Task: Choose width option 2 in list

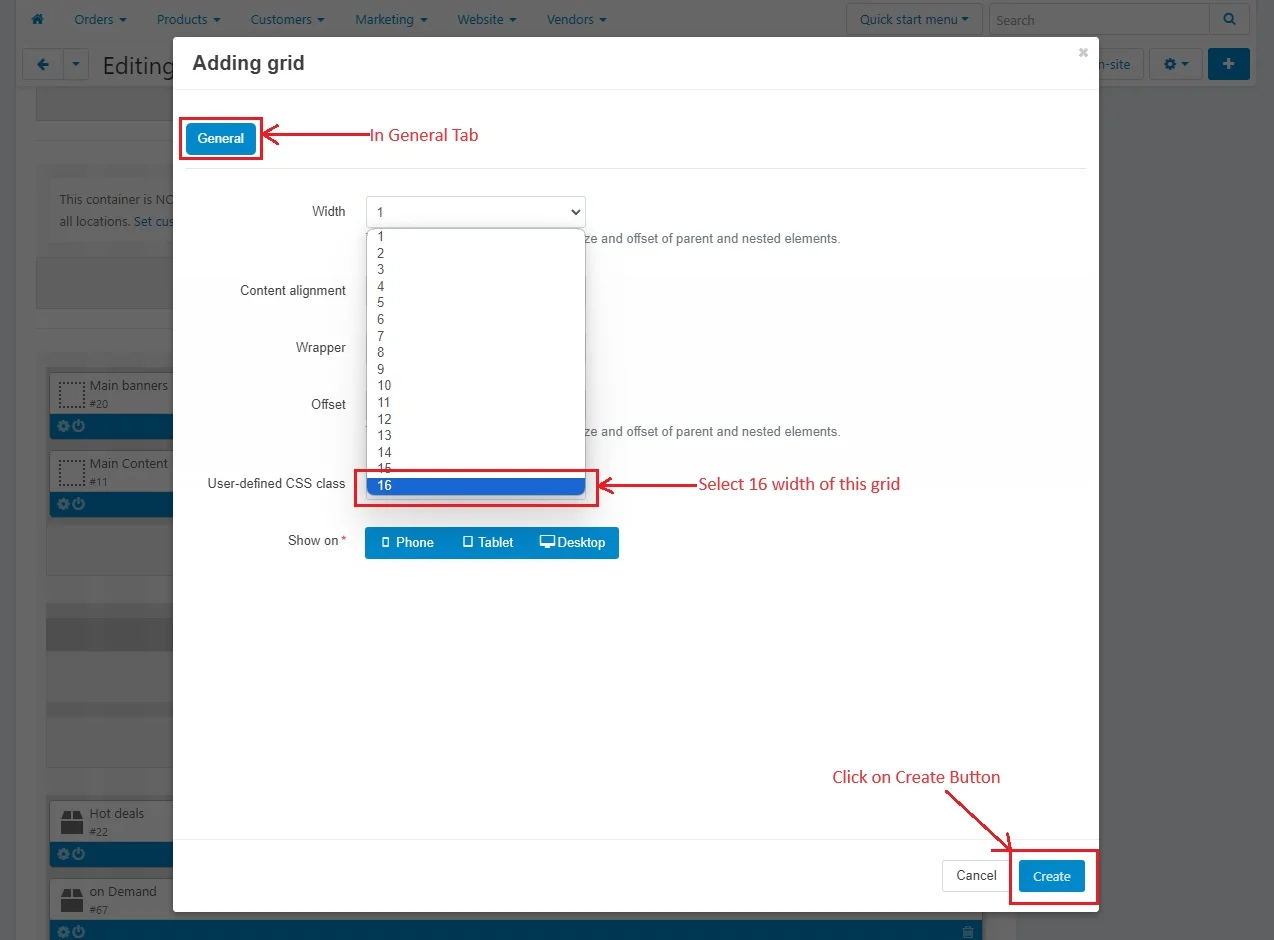Action: point(476,254)
